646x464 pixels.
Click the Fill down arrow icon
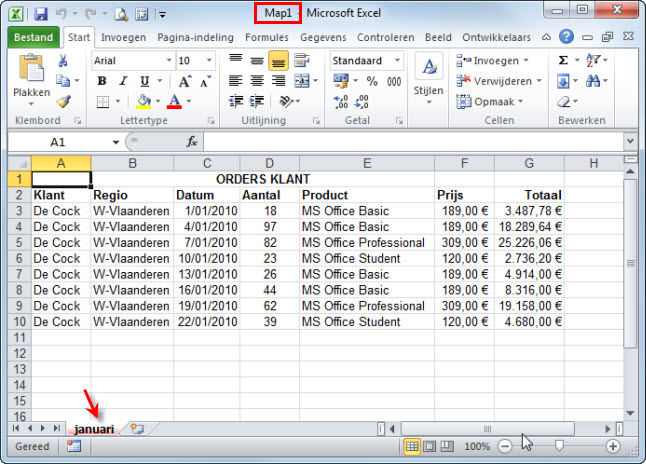click(563, 81)
